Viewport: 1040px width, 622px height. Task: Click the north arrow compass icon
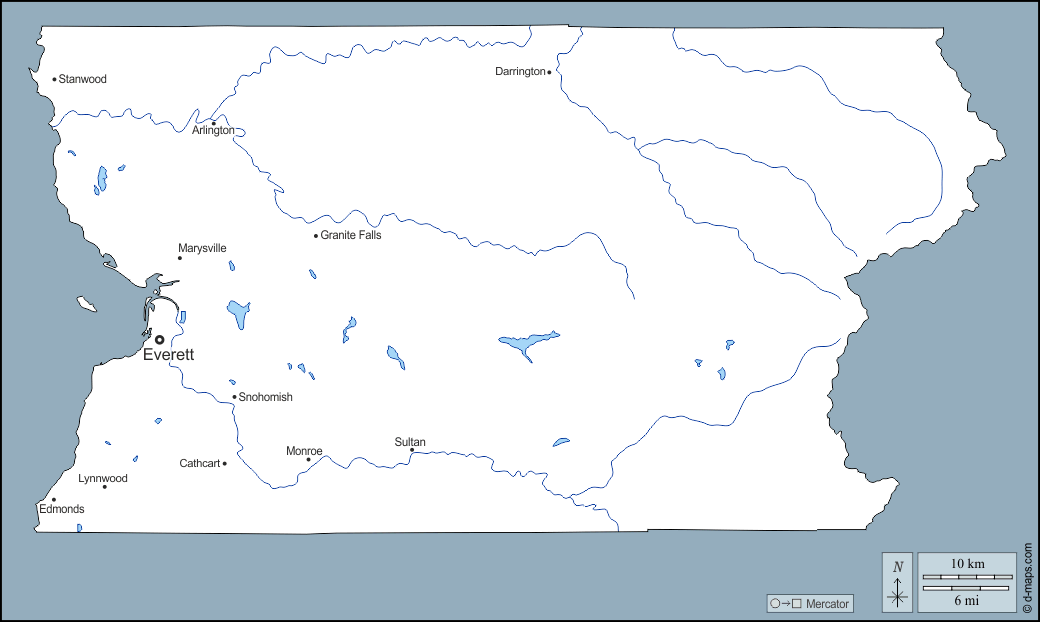[x=897, y=582]
